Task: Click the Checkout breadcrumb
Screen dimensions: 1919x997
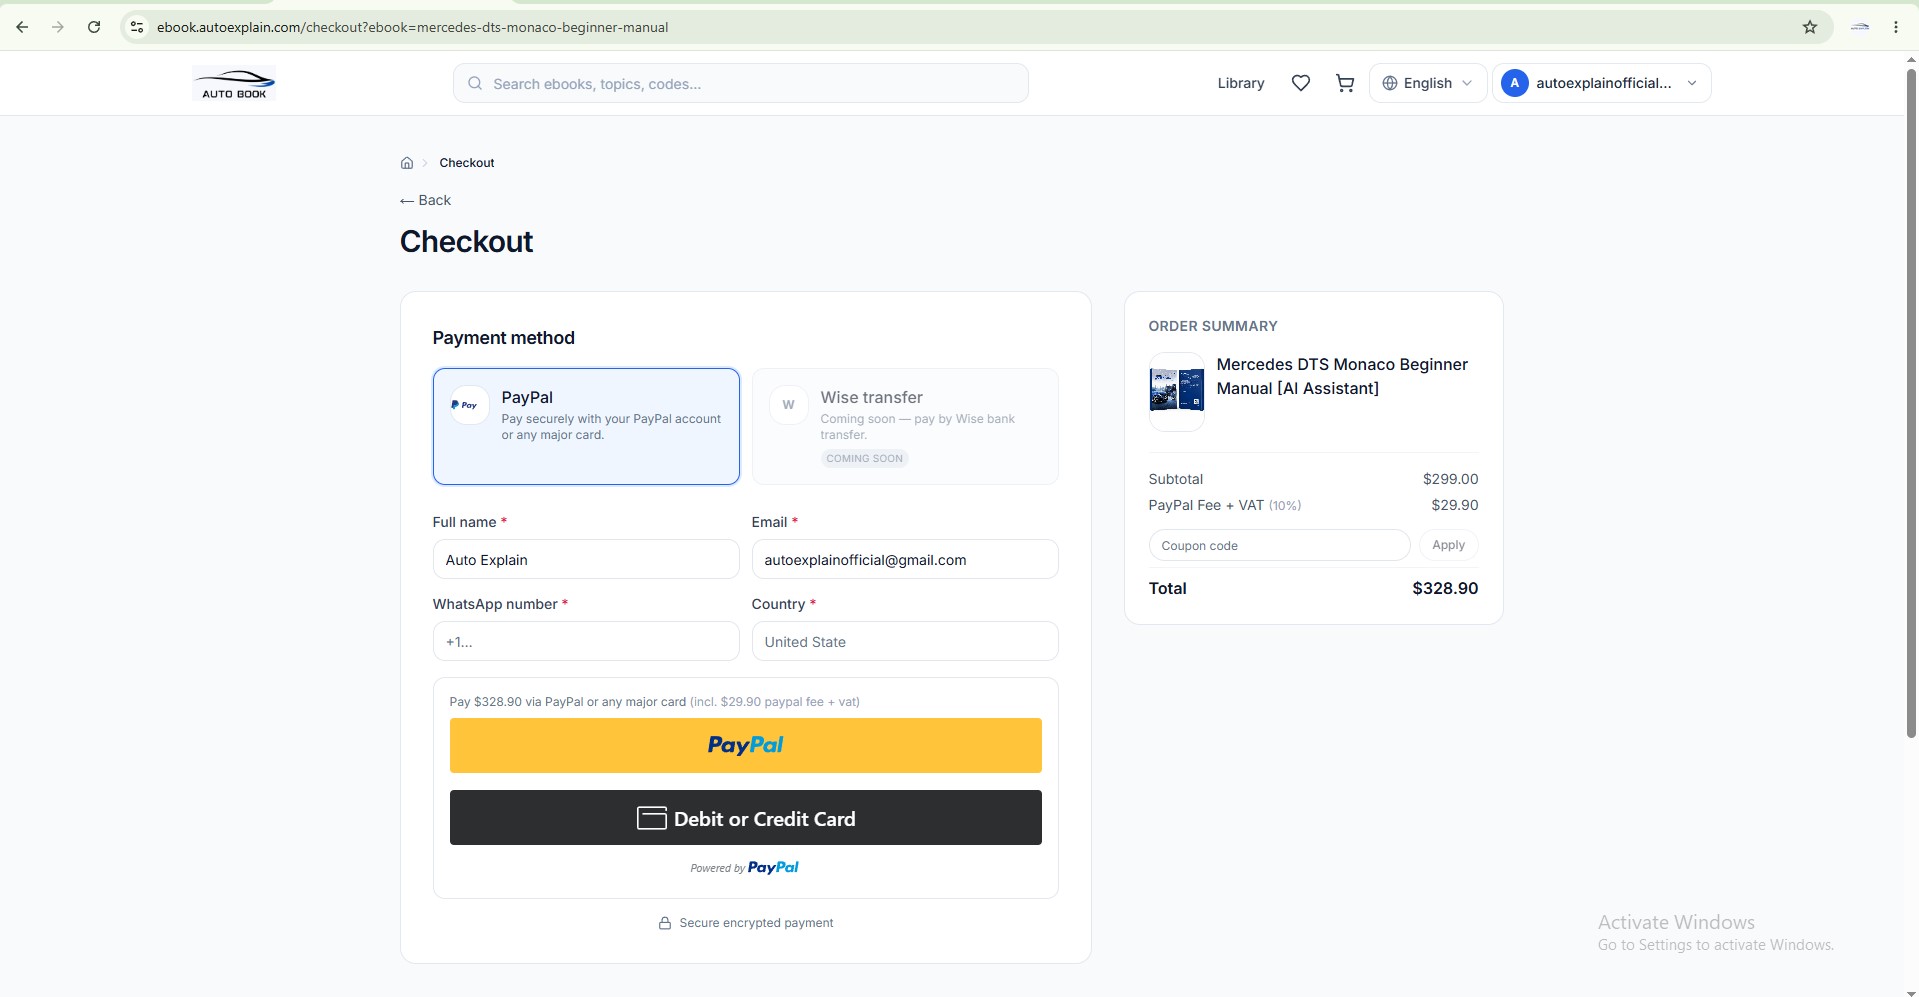Action: (467, 163)
